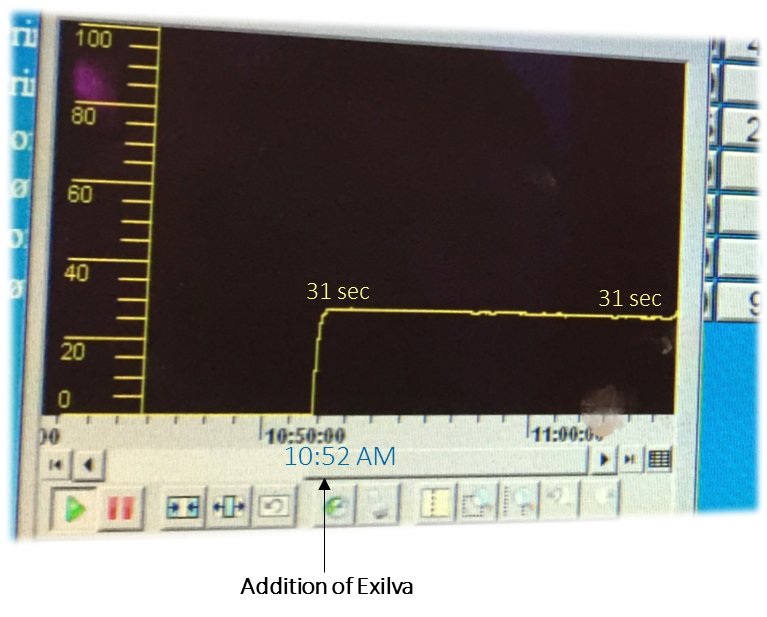Image resolution: width=767 pixels, height=617 pixels.
Task: Open the data table grid icon
Action: (x=659, y=459)
